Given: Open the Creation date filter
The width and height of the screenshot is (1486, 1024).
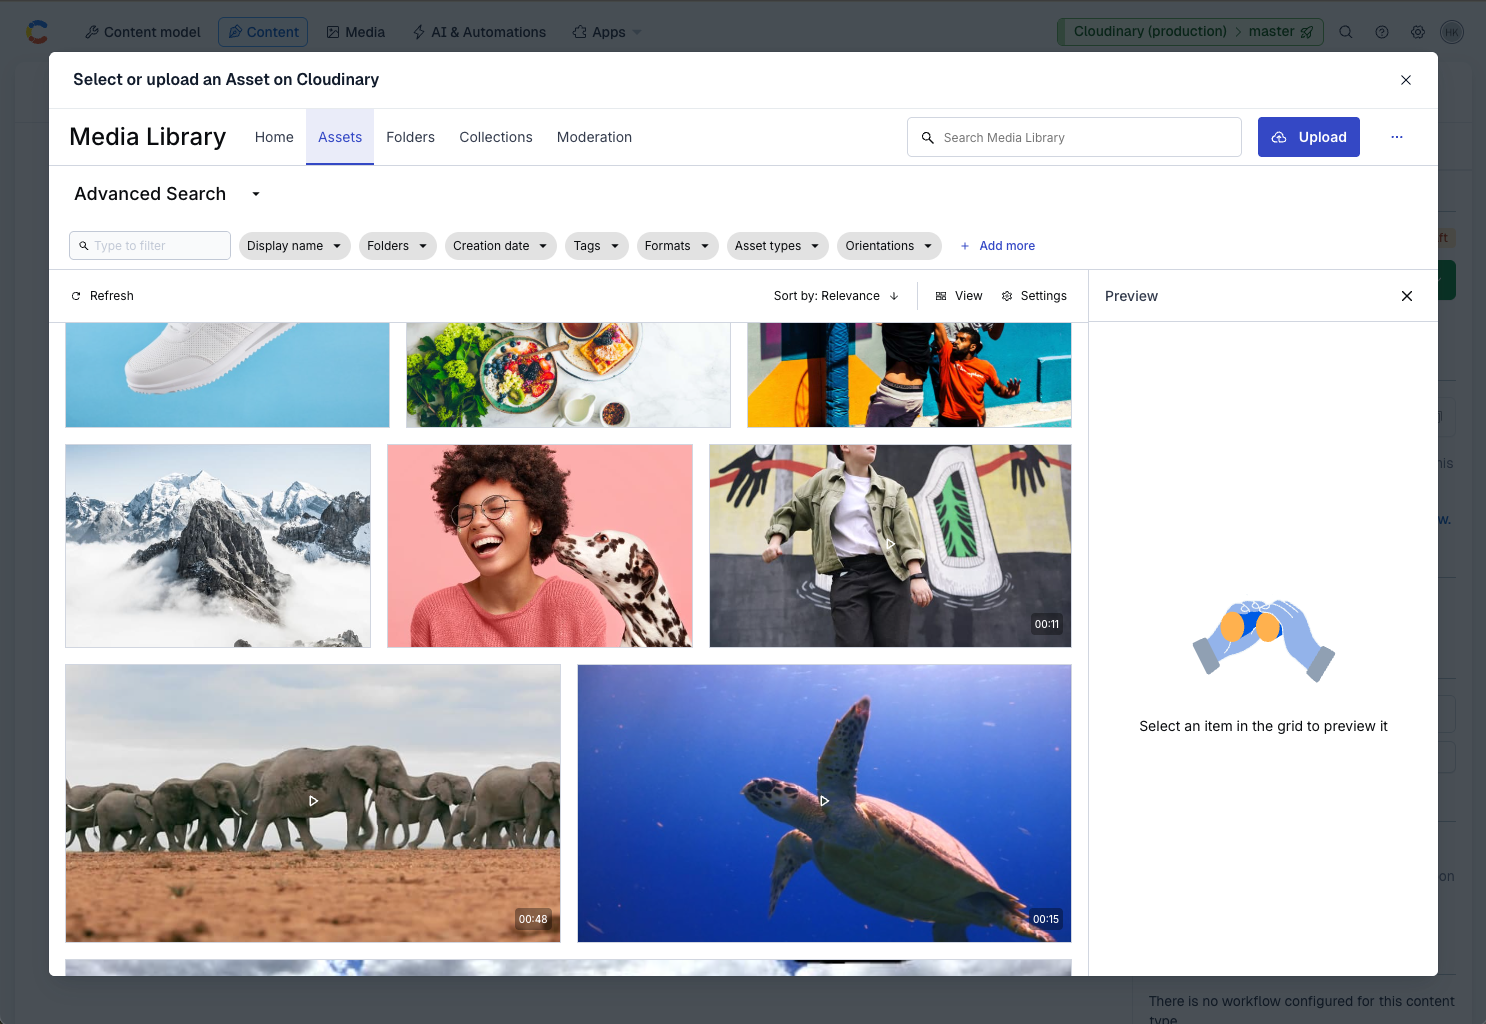Looking at the screenshot, I should (500, 246).
